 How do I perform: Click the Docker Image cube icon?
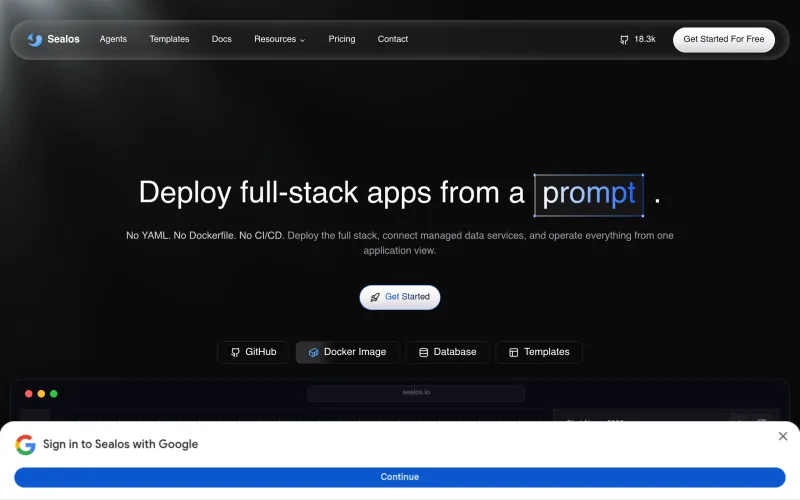tap(313, 353)
